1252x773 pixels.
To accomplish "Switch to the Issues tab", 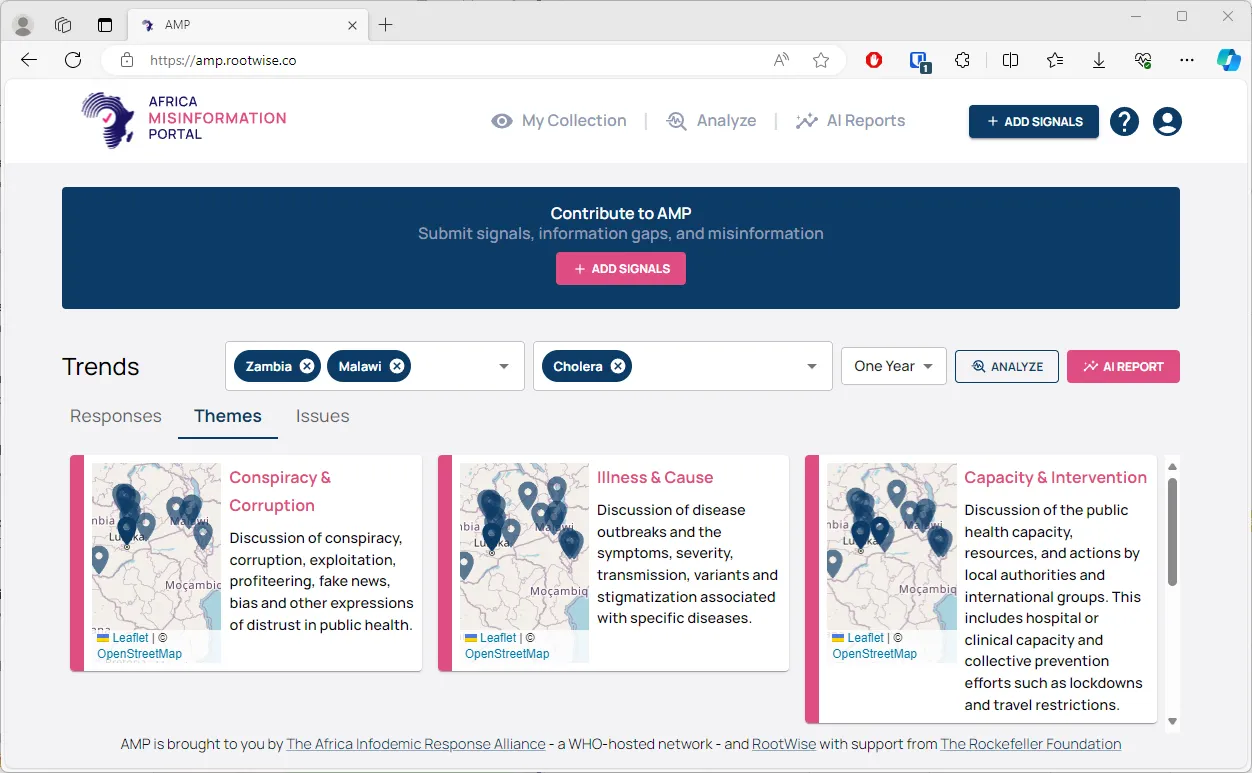I will point(322,416).
